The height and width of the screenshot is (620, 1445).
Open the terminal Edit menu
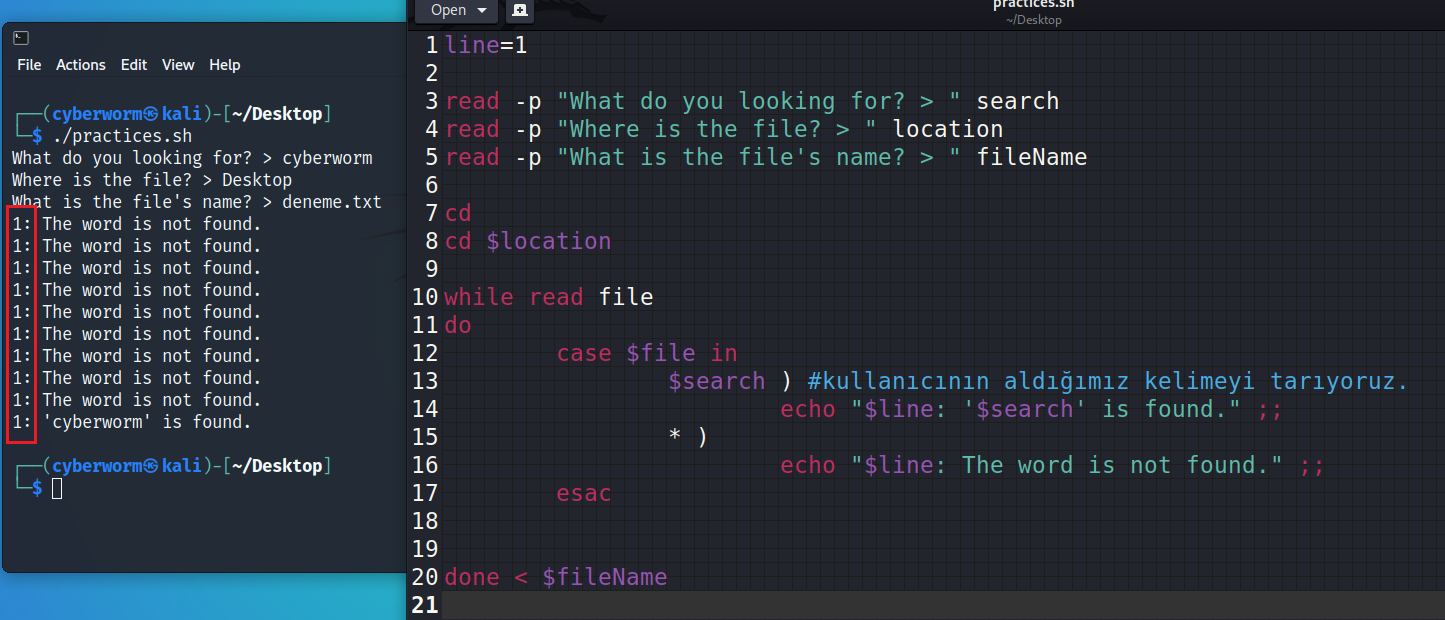click(133, 65)
